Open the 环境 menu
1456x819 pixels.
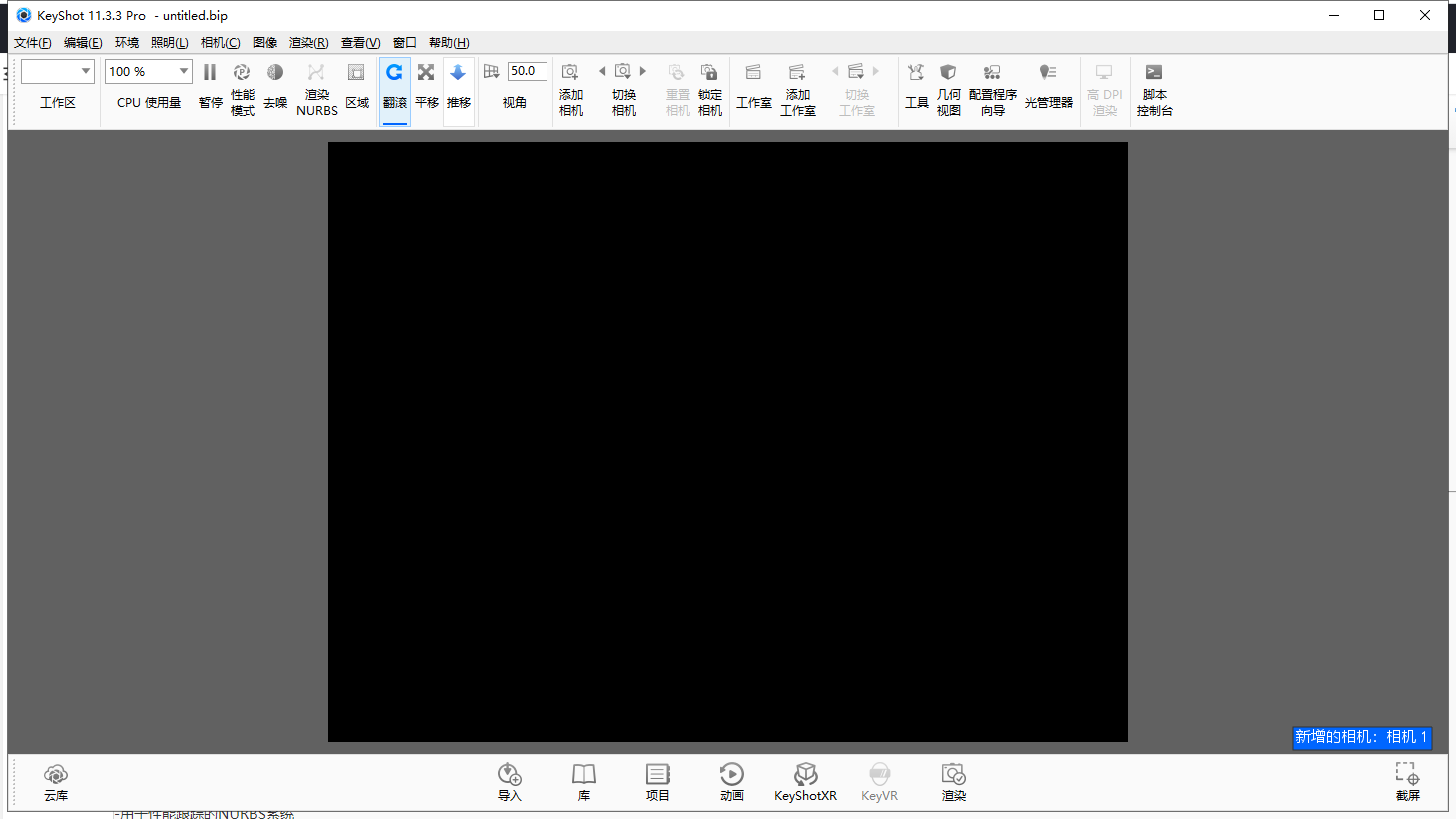tap(127, 43)
